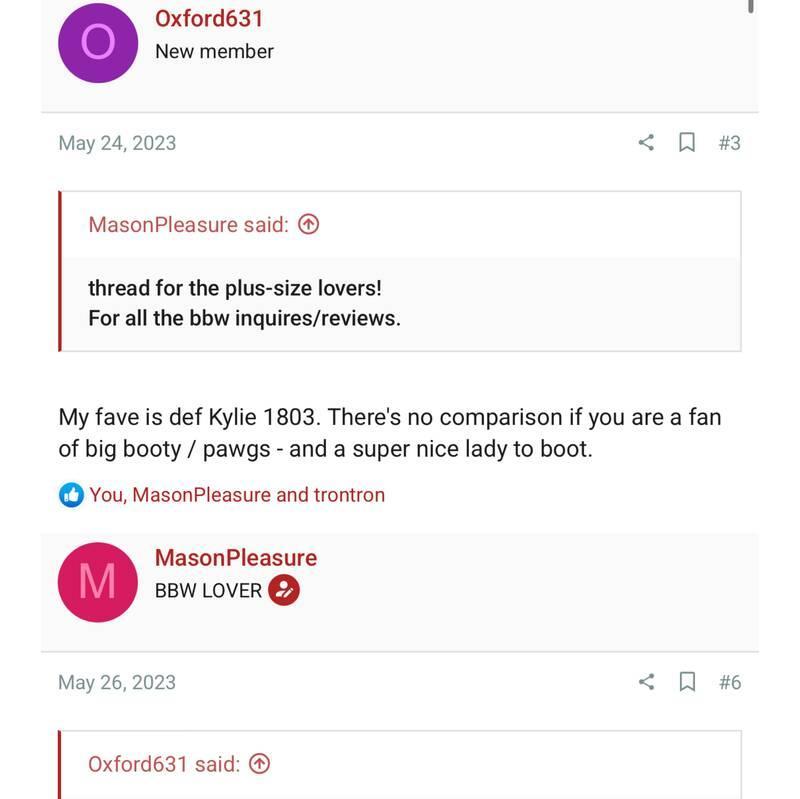Open MasonPleasure username profile link
The height and width of the screenshot is (799, 800).
point(236,558)
